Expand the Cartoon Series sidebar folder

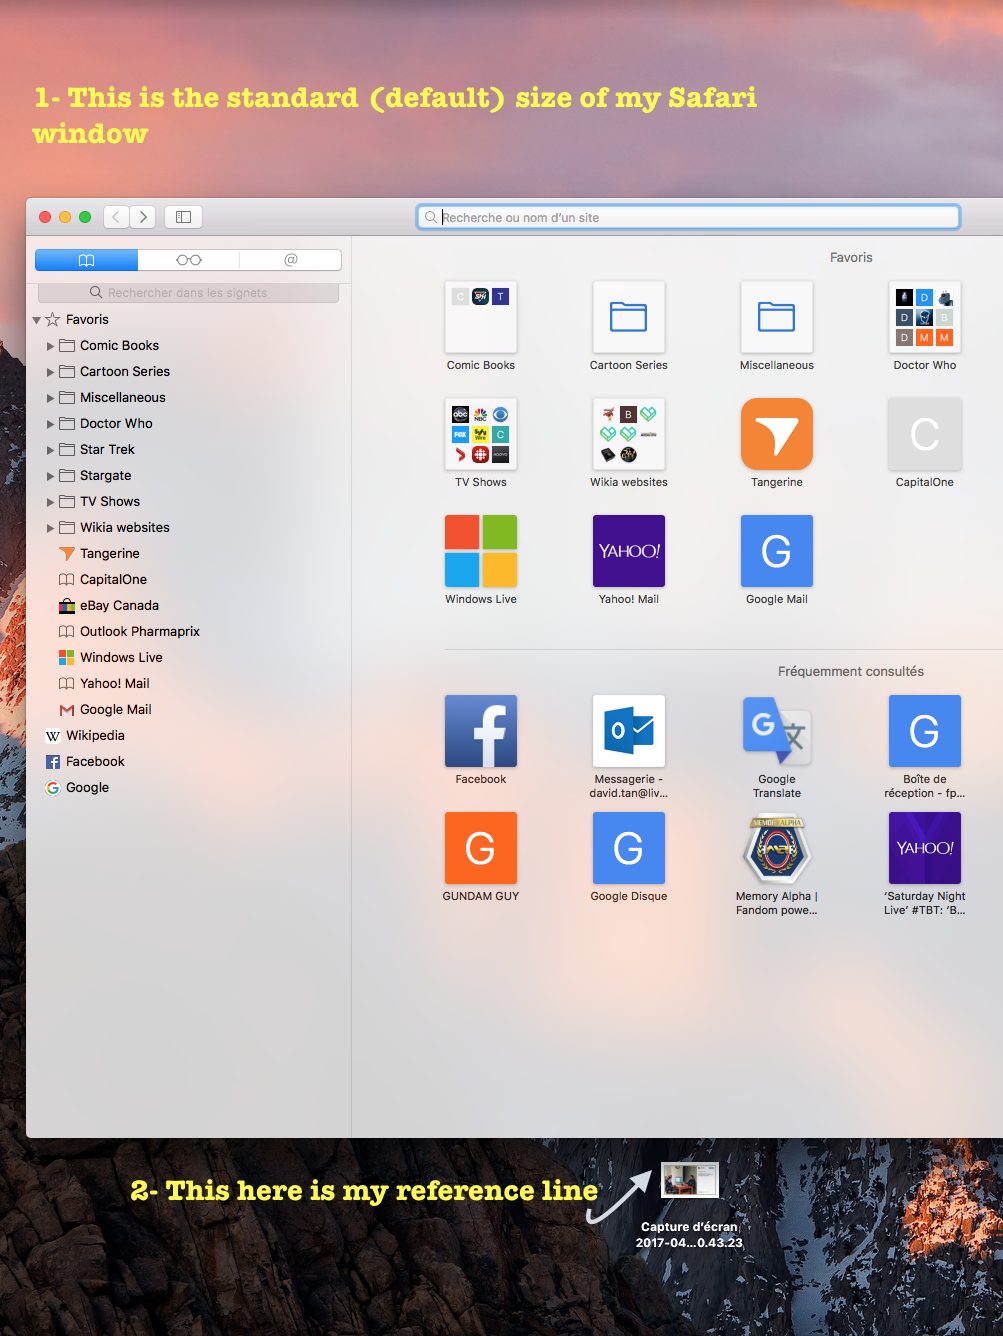pyautogui.click(x=51, y=372)
